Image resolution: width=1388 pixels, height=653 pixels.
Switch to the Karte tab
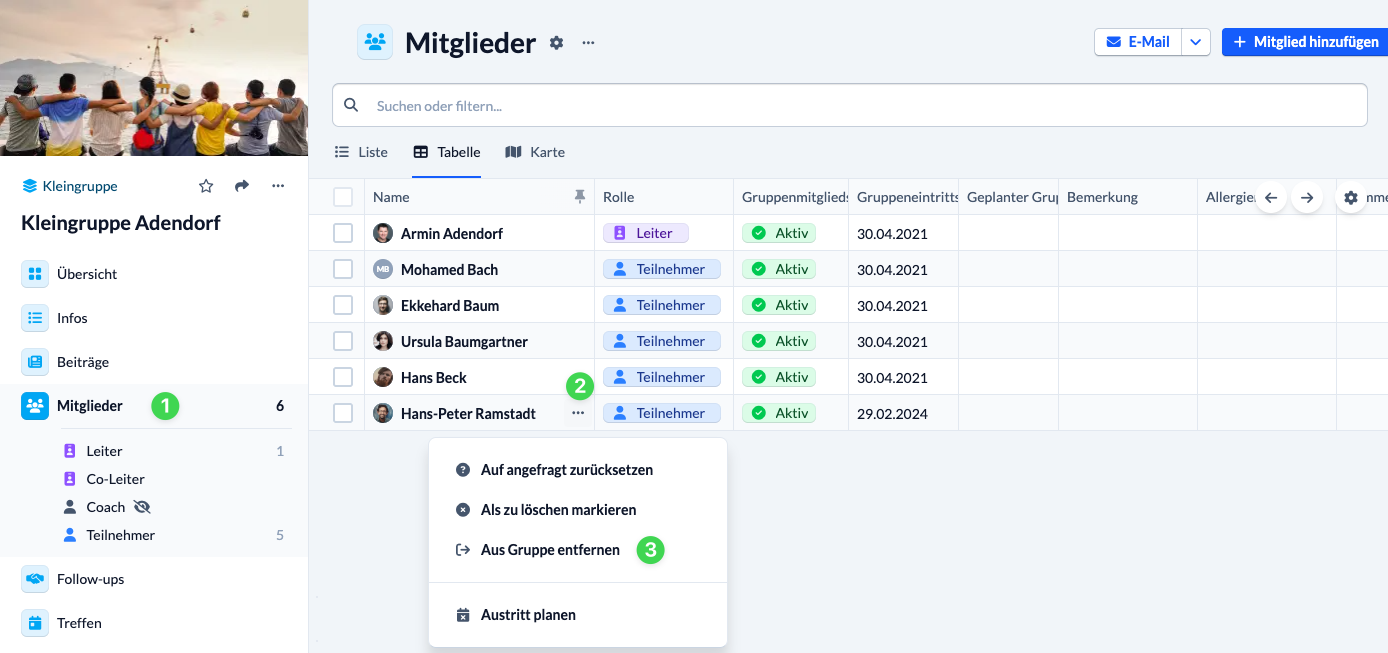pyautogui.click(x=535, y=152)
